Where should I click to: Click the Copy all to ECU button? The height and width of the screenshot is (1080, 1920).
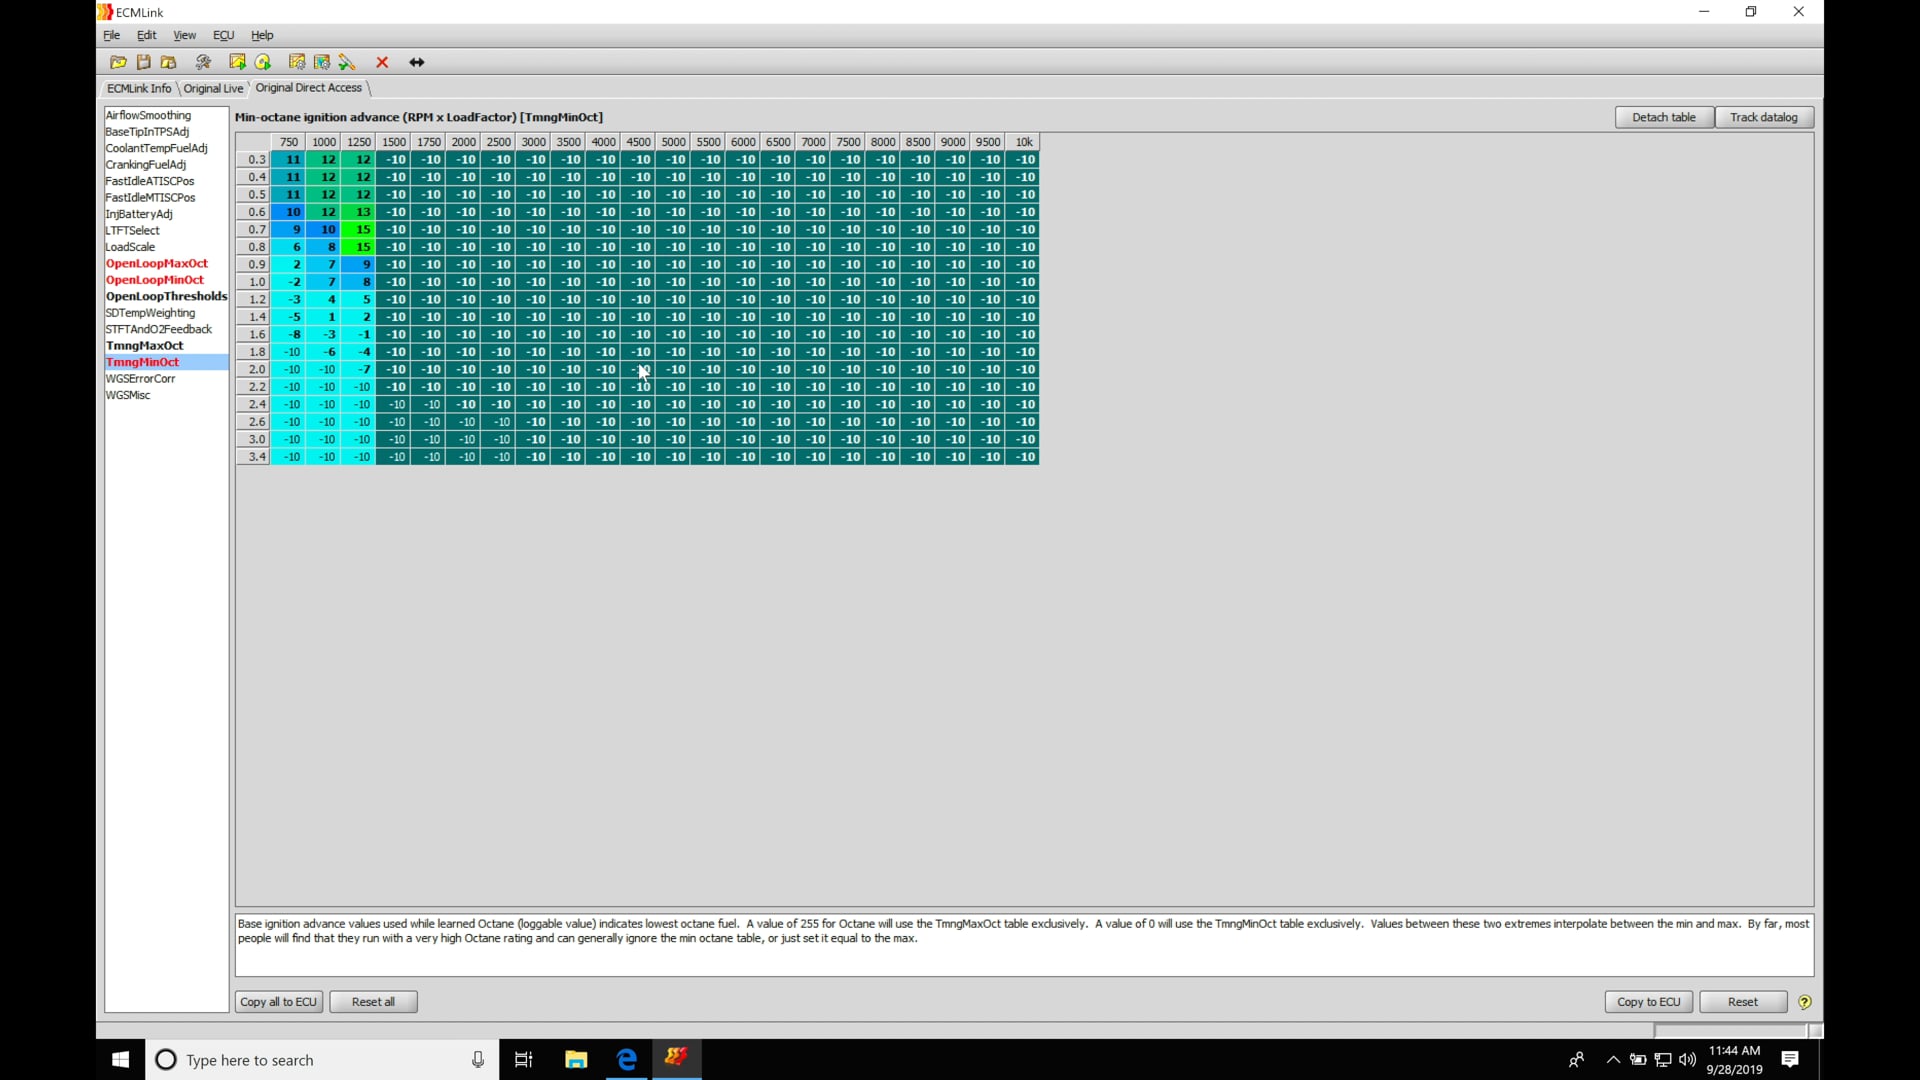(x=278, y=1002)
